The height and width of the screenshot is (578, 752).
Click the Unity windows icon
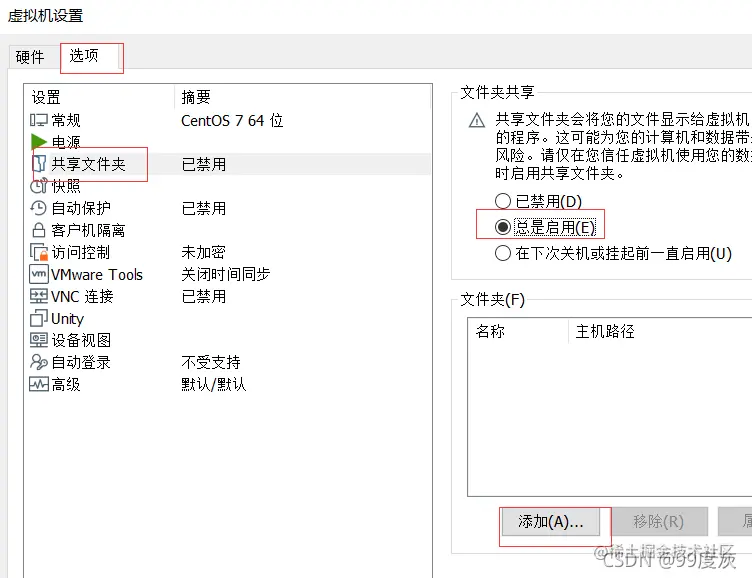[38, 318]
